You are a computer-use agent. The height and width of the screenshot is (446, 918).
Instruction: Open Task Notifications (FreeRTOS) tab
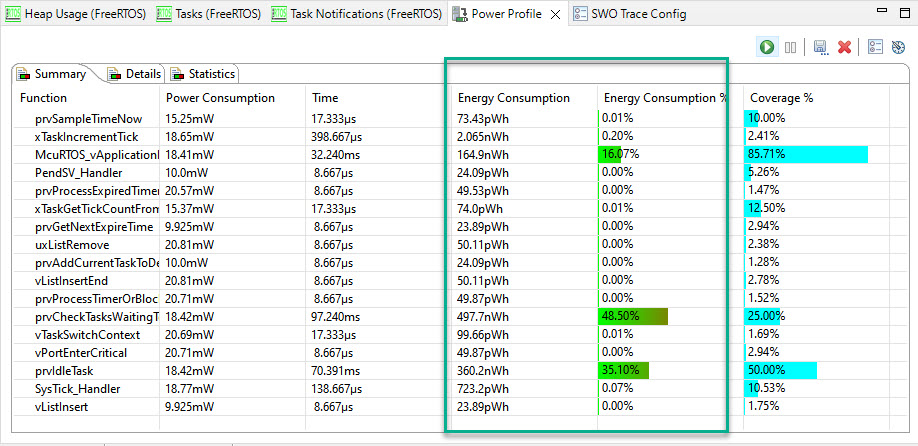357,14
